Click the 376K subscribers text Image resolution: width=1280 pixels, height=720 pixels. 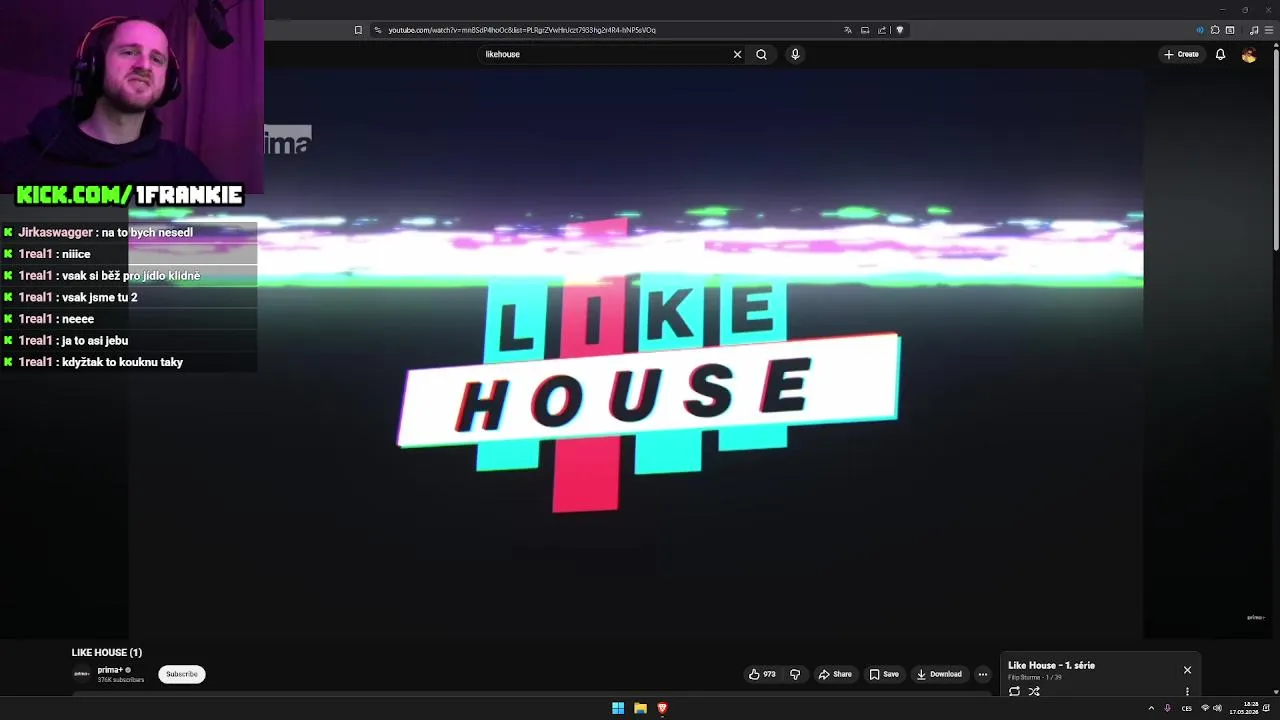(121, 680)
